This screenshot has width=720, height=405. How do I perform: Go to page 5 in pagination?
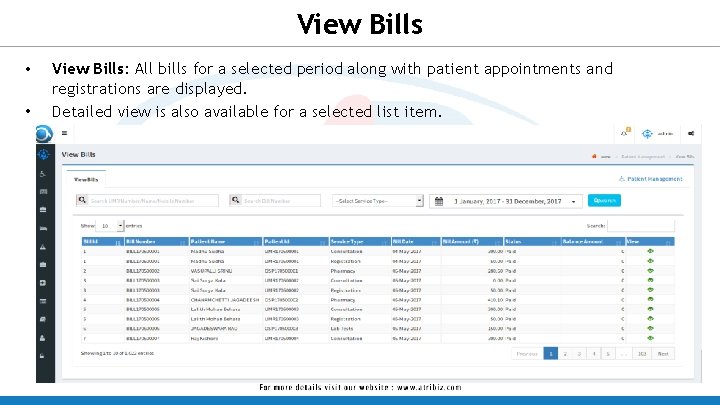(x=608, y=354)
